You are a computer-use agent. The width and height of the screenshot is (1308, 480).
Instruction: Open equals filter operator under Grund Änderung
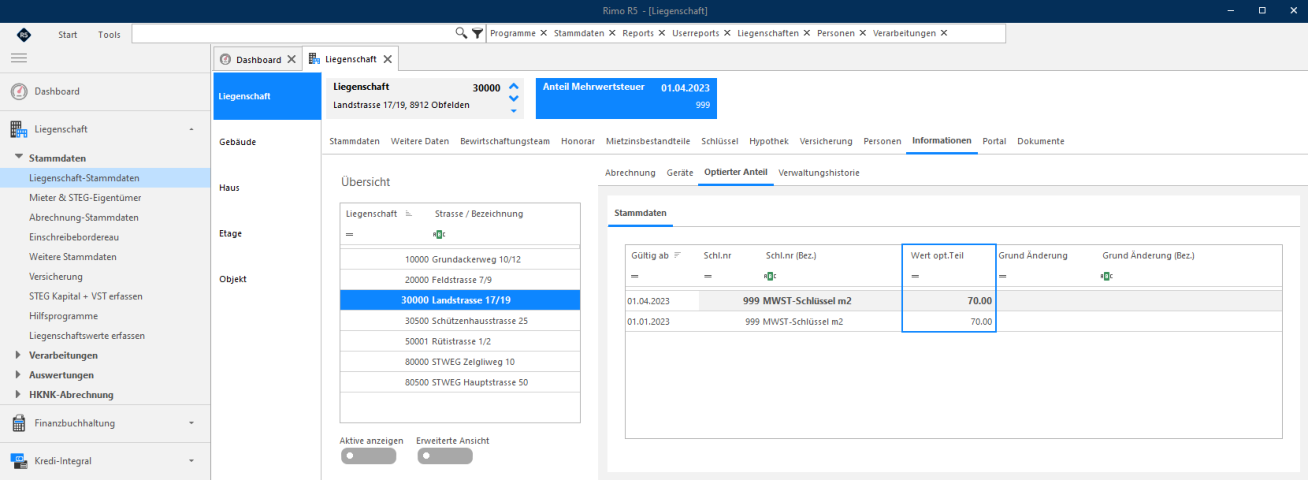tap(1003, 276)
